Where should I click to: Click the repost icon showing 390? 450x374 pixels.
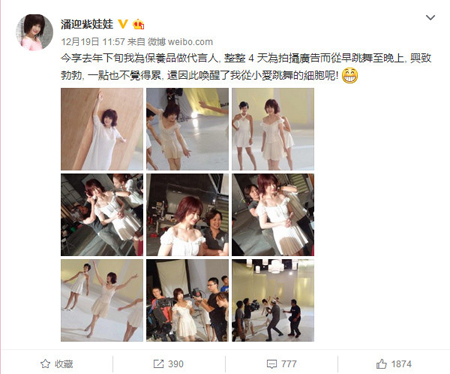coord(168,364)
